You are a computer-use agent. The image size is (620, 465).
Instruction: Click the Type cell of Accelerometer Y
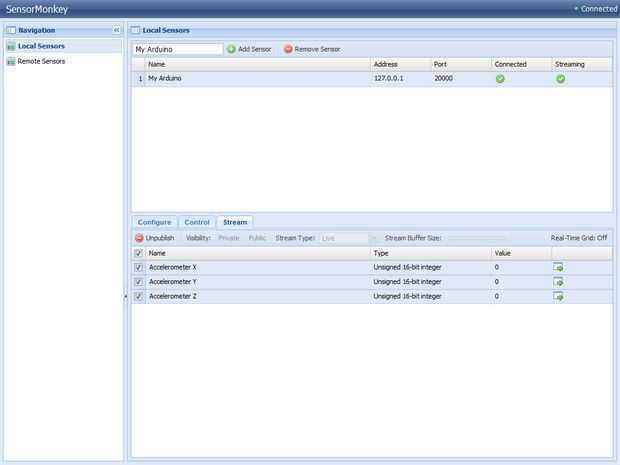pyautogui.click(x=430, y=282)
